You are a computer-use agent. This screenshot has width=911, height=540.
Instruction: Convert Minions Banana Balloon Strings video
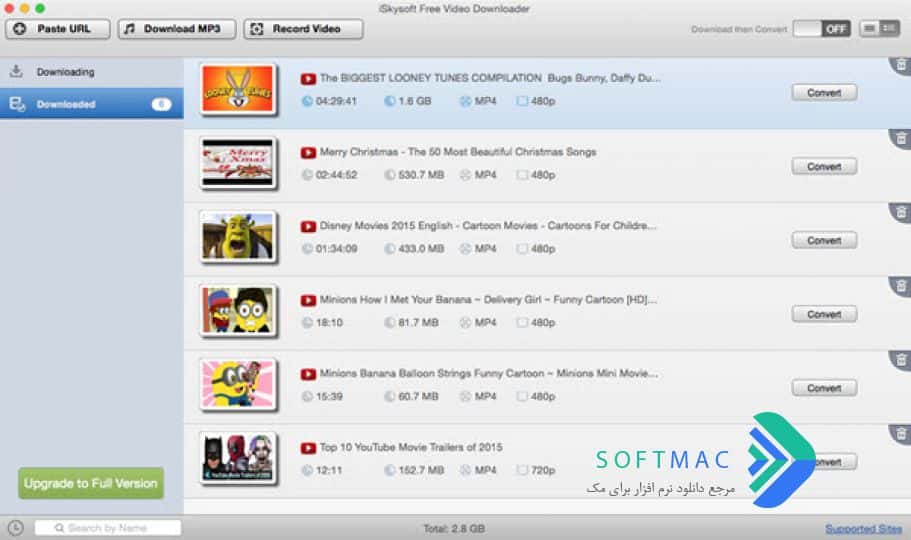[824, 388]
